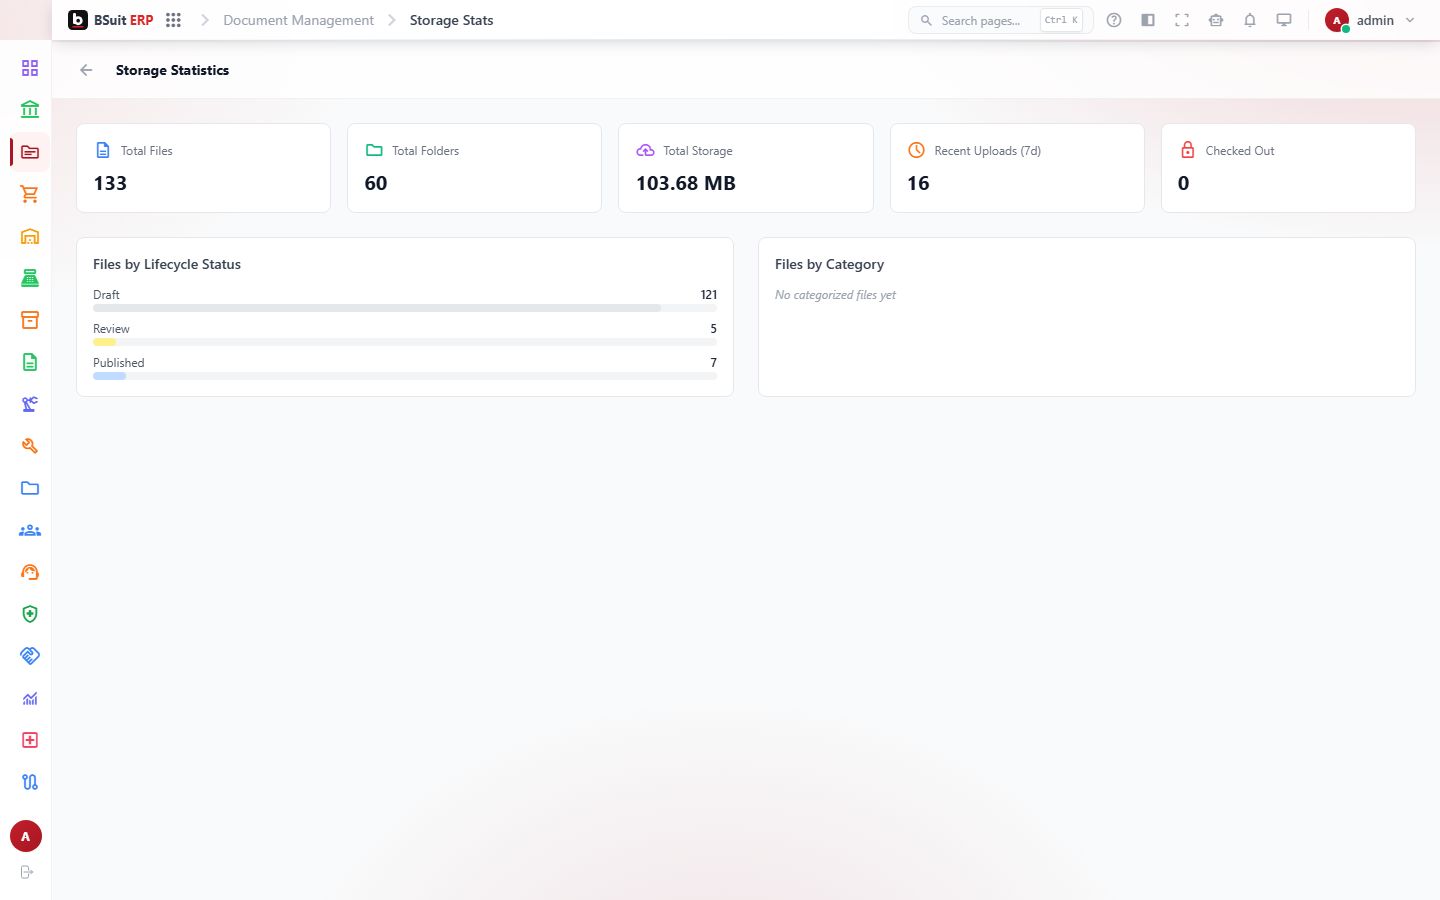The width and height of the screenshot is (1440, 900).
Task: Open the green shield sidebar icon
Action: click(30, 614)
